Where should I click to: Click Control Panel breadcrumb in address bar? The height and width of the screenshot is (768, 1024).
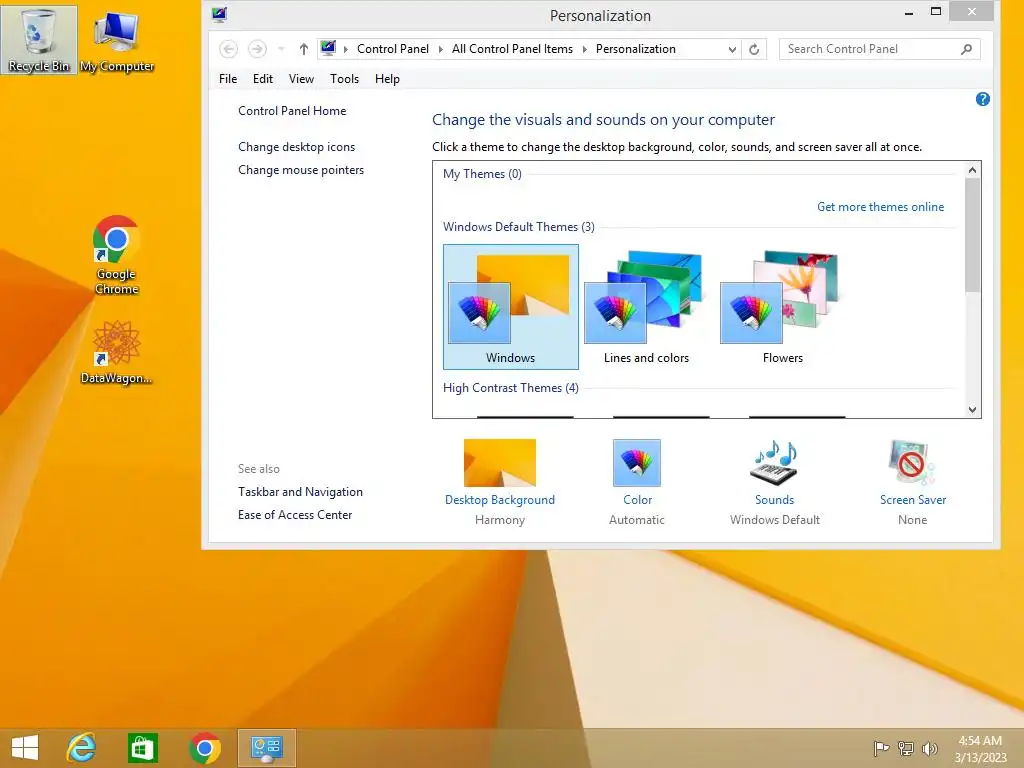[x=392, y=49]
